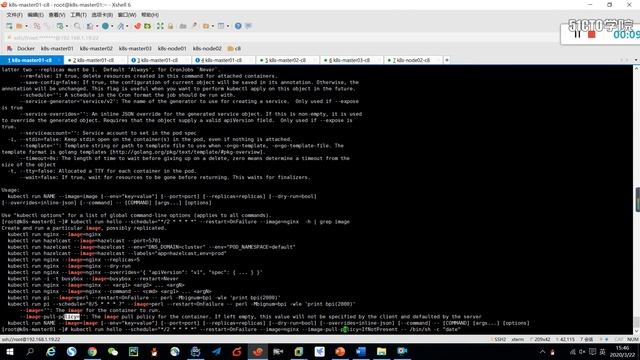This screenshot has width=640, height=360.
Task: Open the 文件(F) menu
Action: (x=14, y=15)
